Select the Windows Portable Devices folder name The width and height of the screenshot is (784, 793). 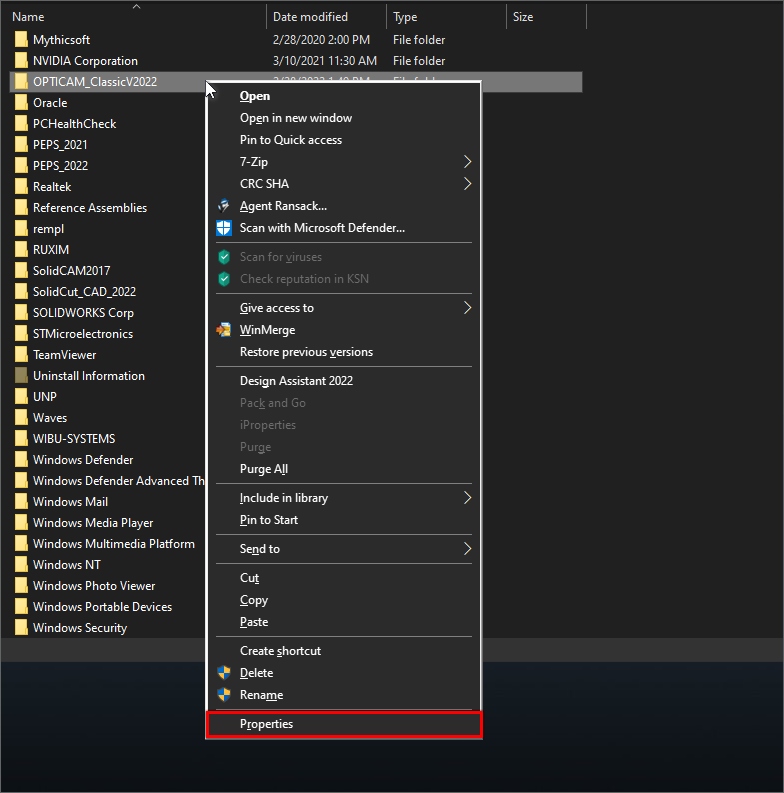[x=103, y=607]
